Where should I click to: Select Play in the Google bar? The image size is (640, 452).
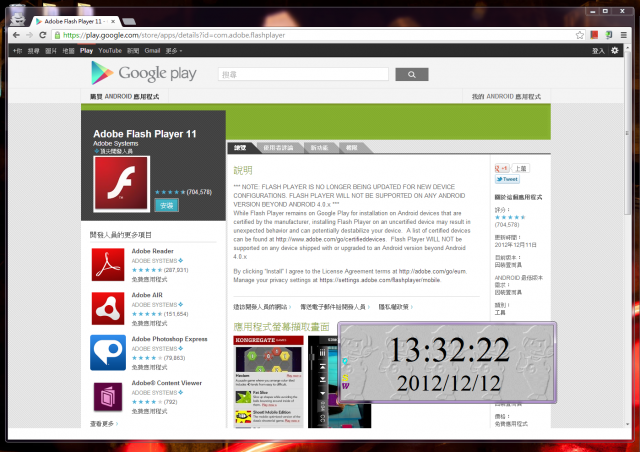86,51
